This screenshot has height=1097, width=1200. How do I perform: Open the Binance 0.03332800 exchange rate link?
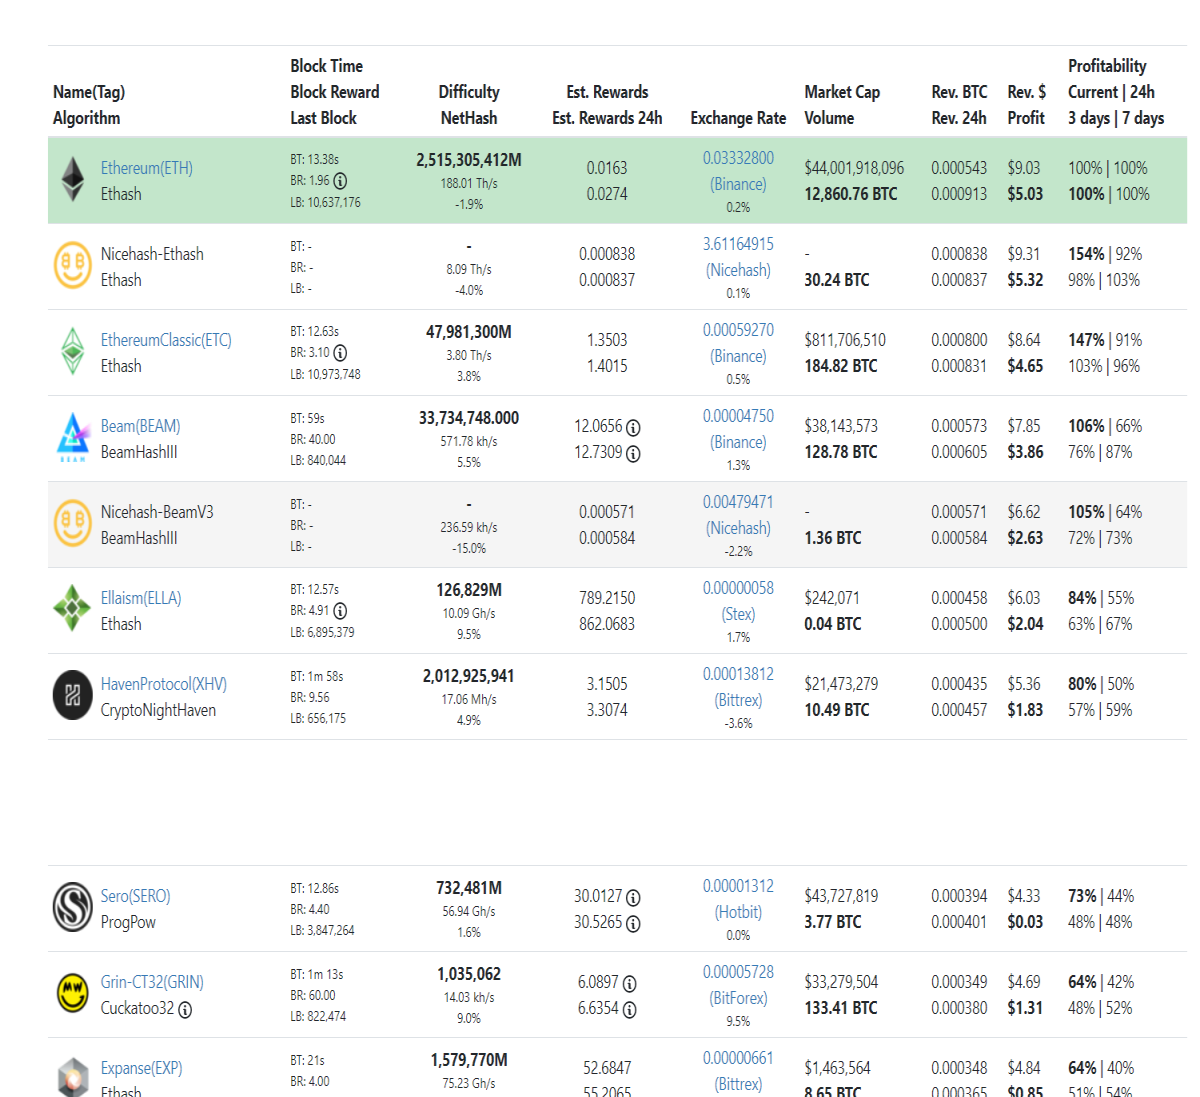(x=738, y=171)
